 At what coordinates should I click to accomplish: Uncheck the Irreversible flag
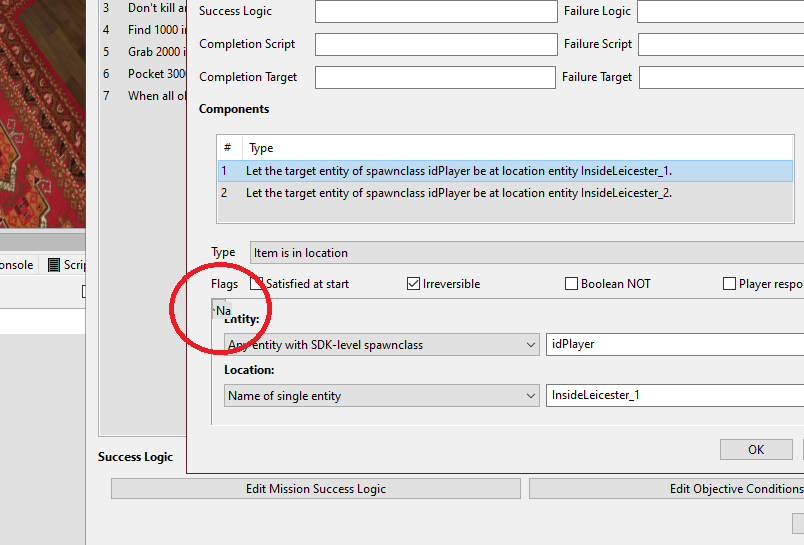click(413, 284)
